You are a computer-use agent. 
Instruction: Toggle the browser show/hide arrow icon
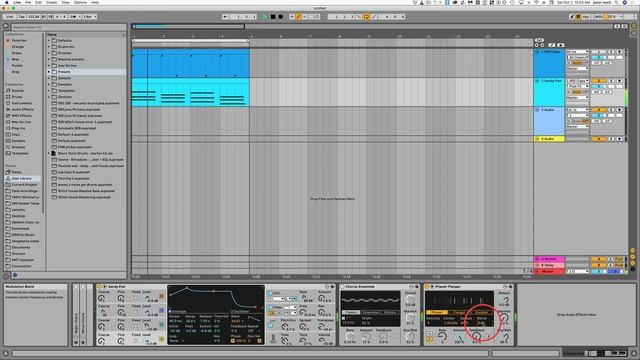pyautogui.click(x=6, y=27)
